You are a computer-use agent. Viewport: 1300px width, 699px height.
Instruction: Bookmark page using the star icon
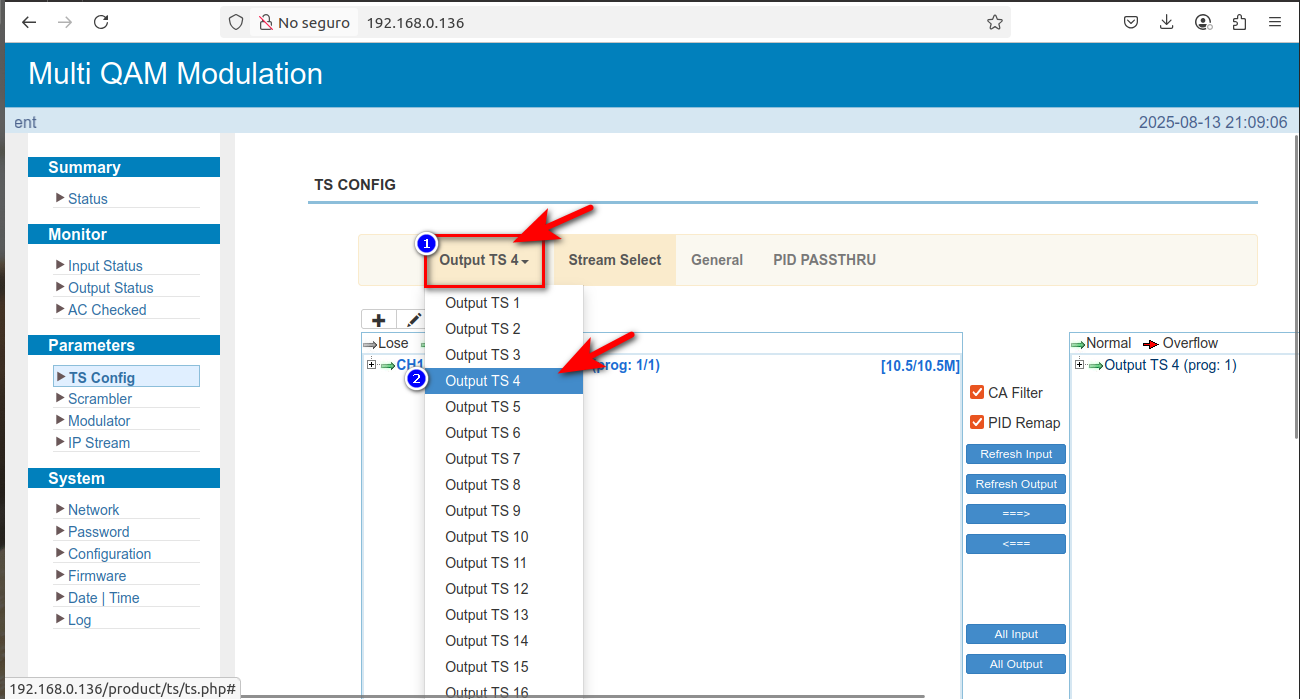994,22
